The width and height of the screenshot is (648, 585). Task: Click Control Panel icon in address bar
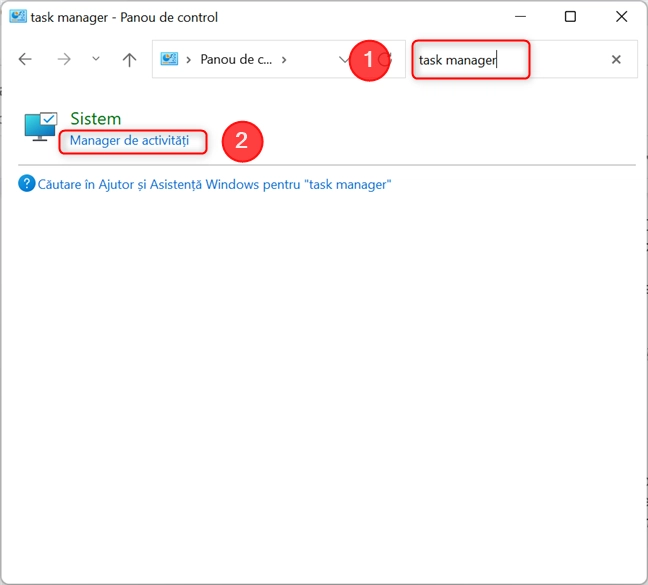(x=169, y=59)
